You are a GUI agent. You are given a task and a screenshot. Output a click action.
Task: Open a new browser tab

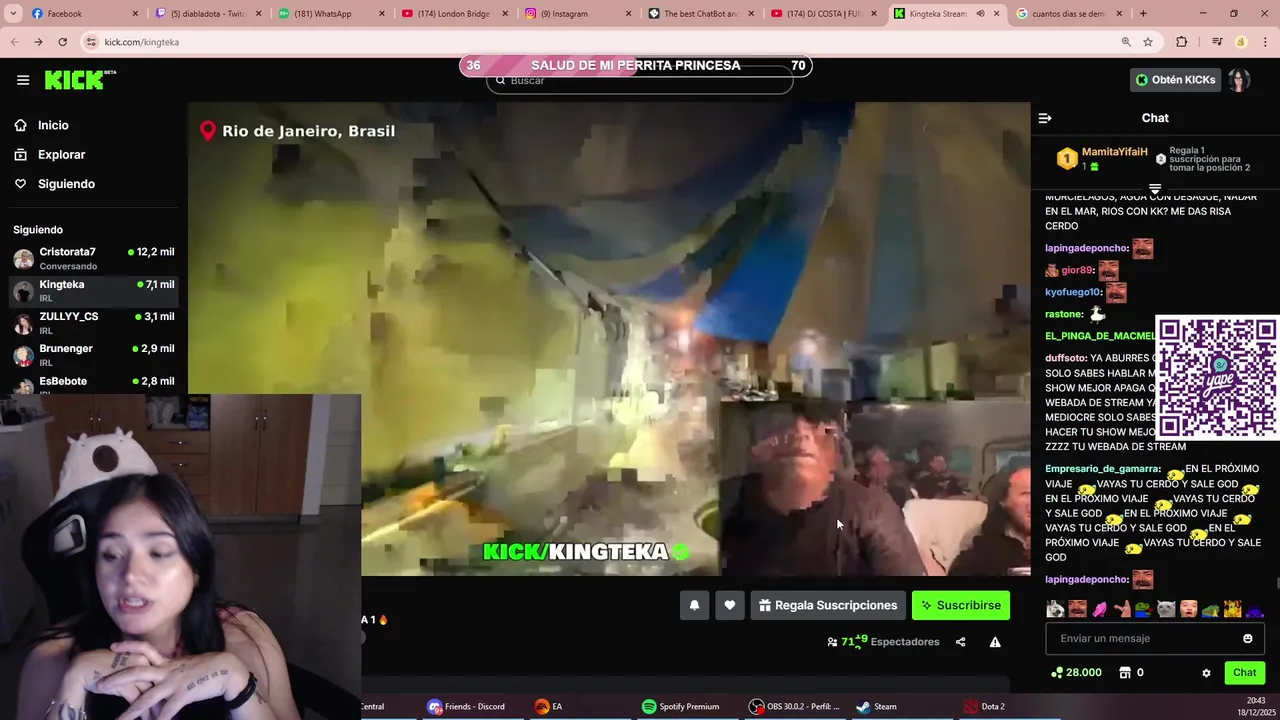tap(1143, 14)
